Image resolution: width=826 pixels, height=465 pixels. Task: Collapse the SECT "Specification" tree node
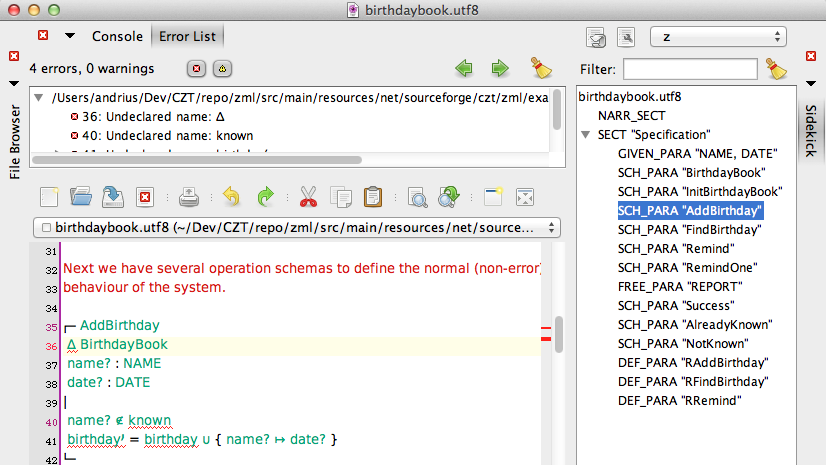pyautogui.click(x=585, y=135)
